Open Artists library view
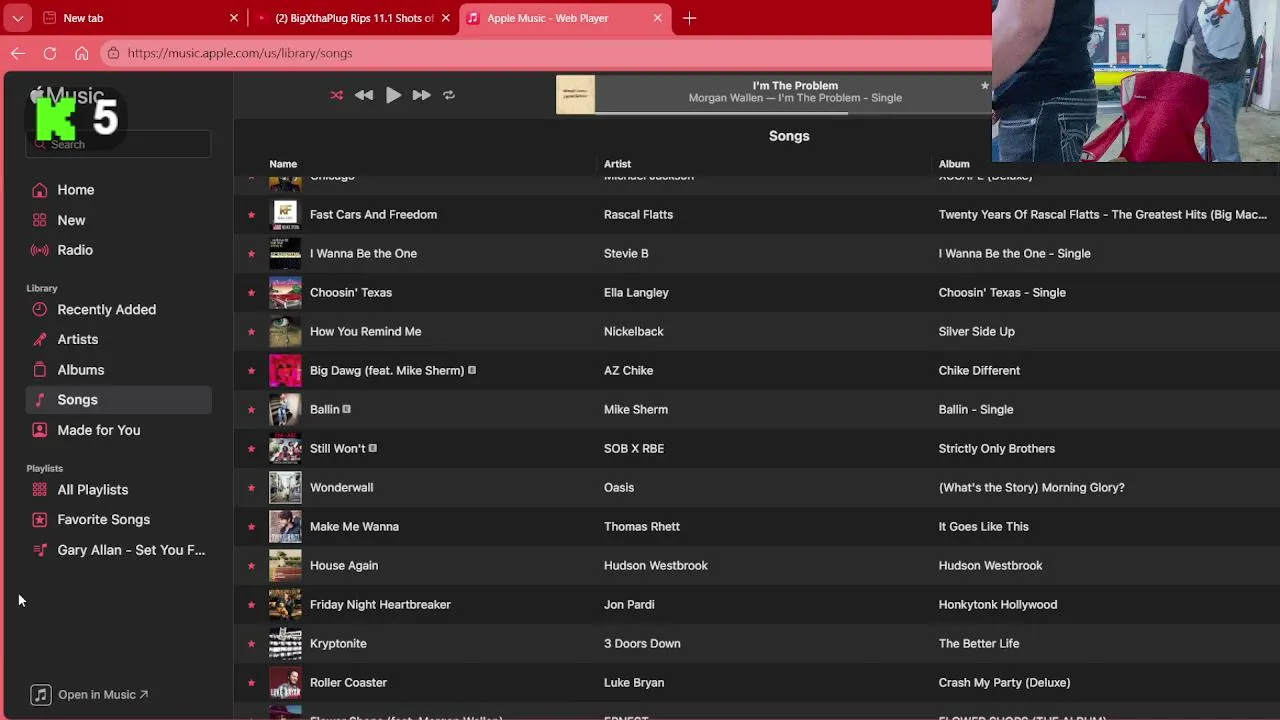Image resolution: width=1280 pixels, height=720 pixels. coord(118,340)
